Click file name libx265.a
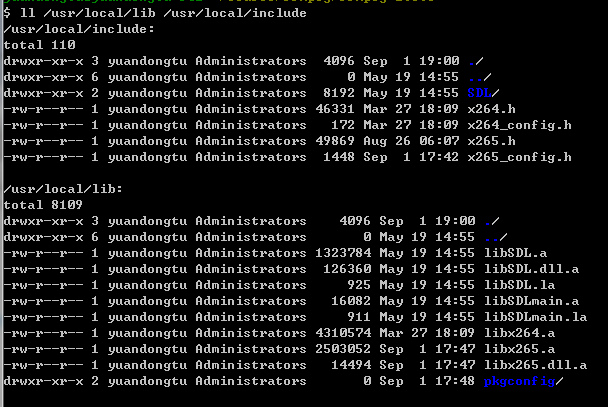608x407 pixels. click(x=519, y=349)
